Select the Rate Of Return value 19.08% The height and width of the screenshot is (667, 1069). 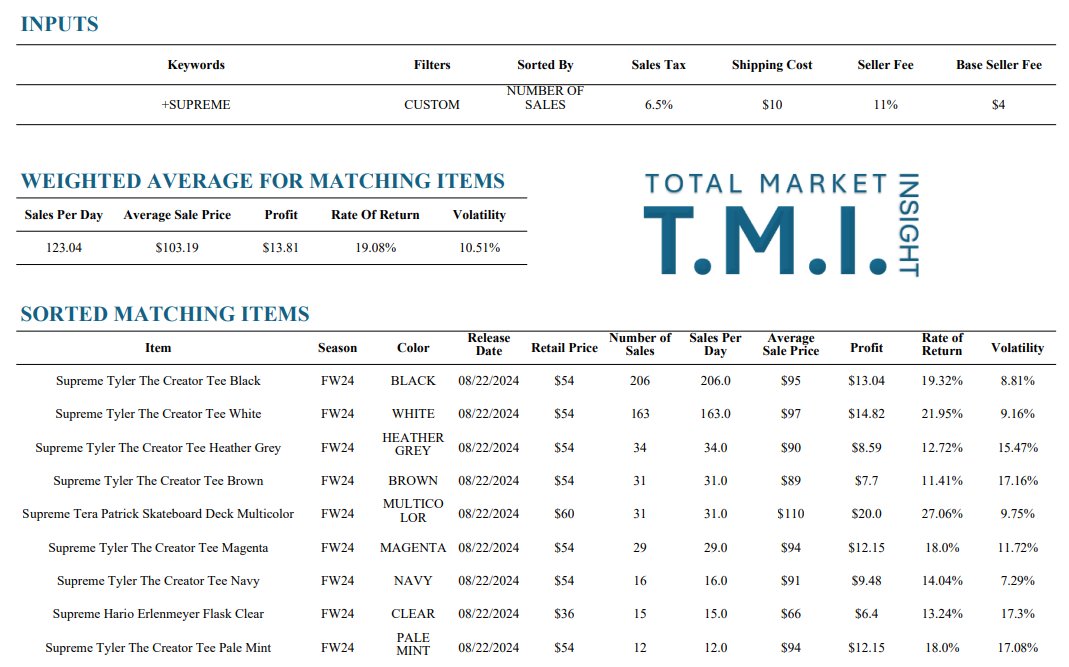click(x=375, y=247)
